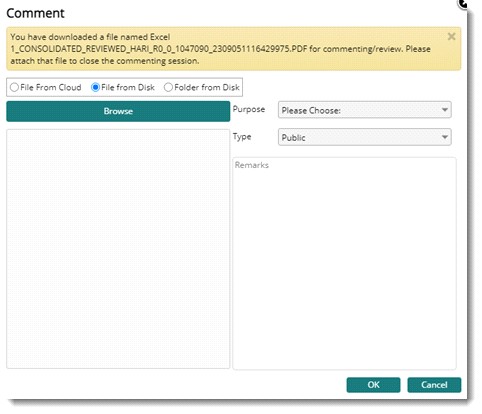The height and width of the screenshot is (414, 482).
Task: Select File From Cloud radio option
Action: [x=14, y=88]
